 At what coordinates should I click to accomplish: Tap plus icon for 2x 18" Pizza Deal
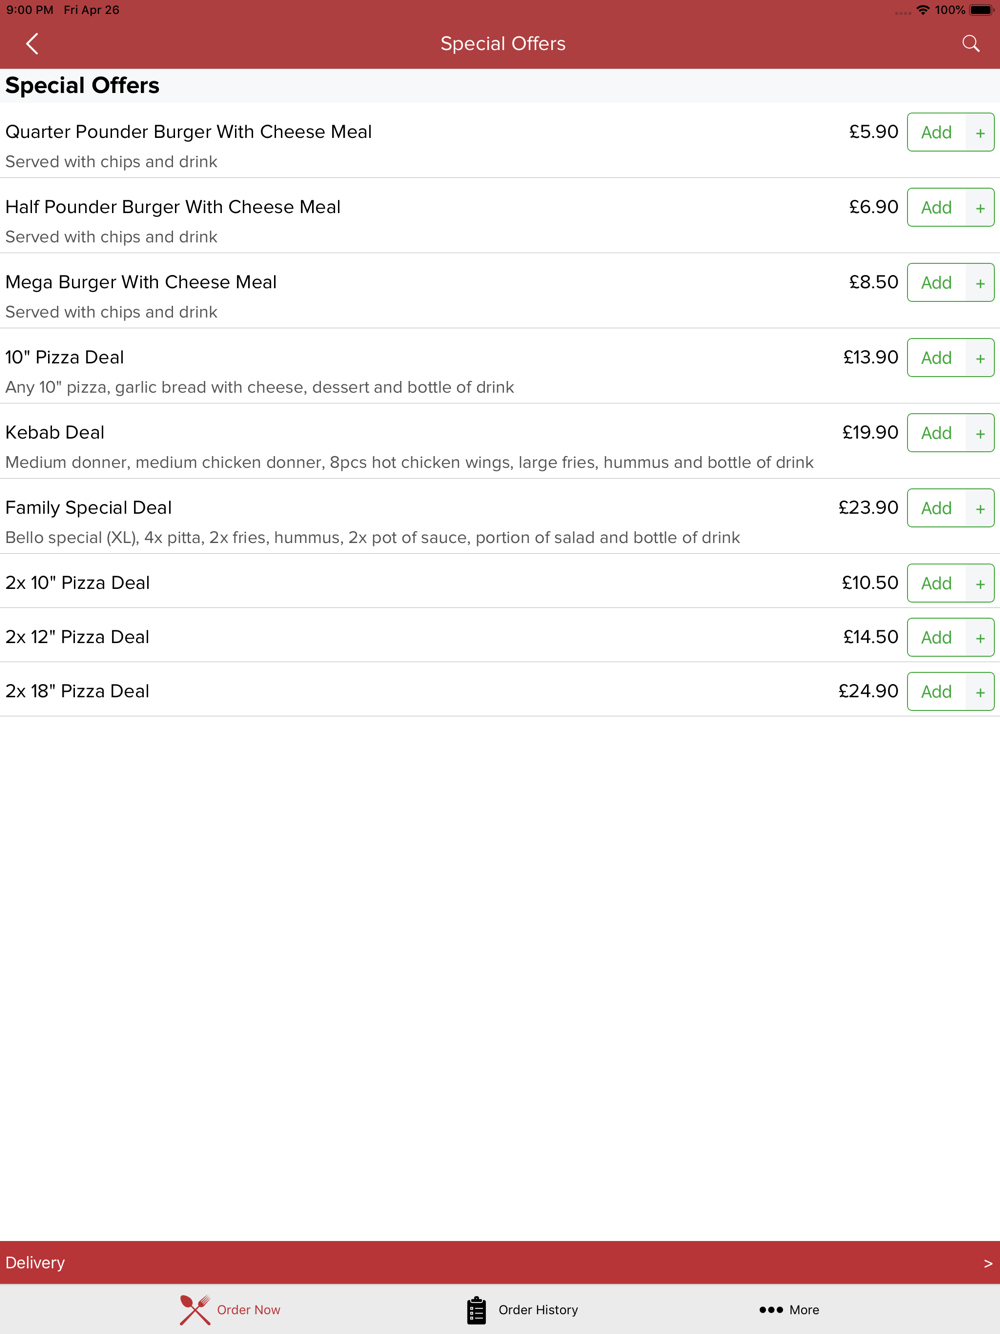pyautogui.click(x=980, y=692)
